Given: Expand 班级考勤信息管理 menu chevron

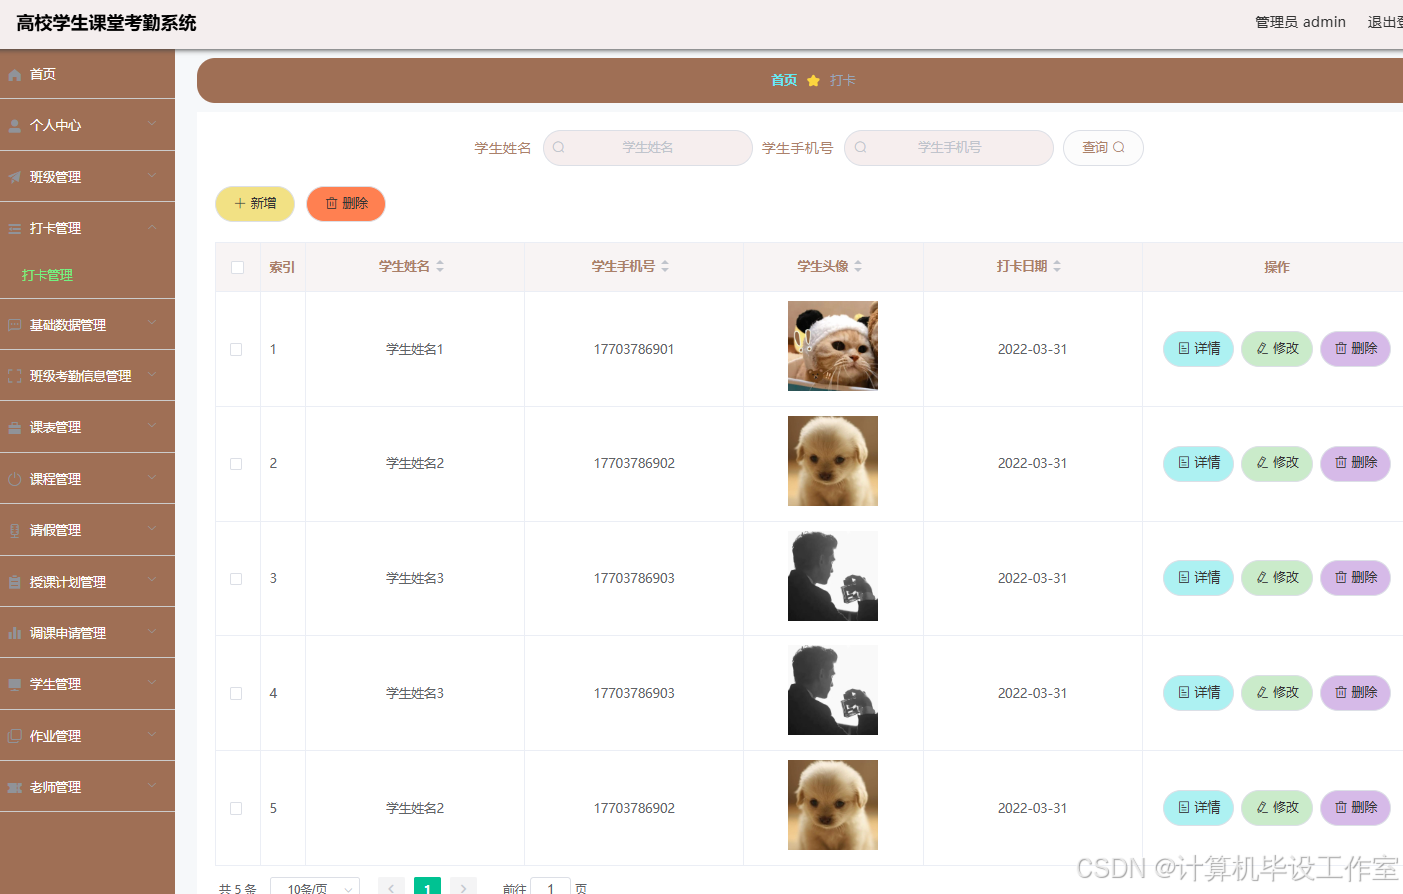Looking at the screenshot, I should pos(152,374).
